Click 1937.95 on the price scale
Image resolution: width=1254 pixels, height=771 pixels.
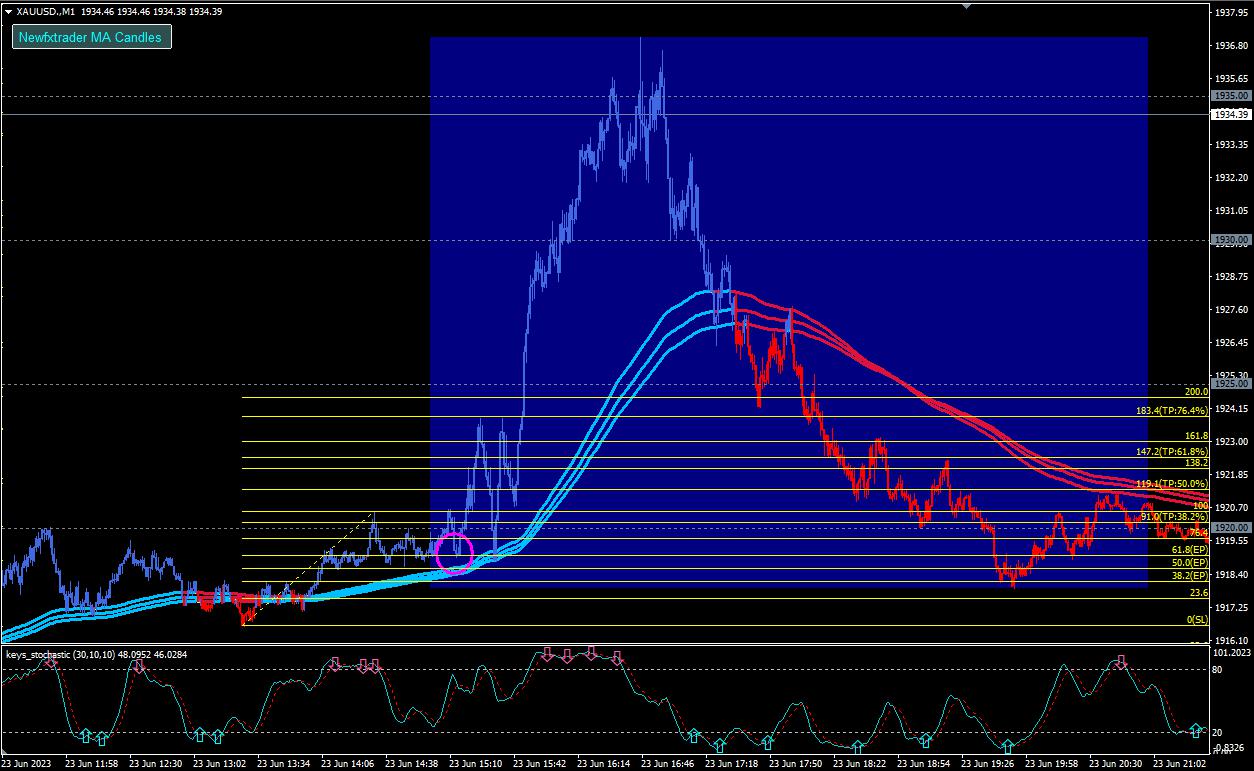coord(1231,13)
